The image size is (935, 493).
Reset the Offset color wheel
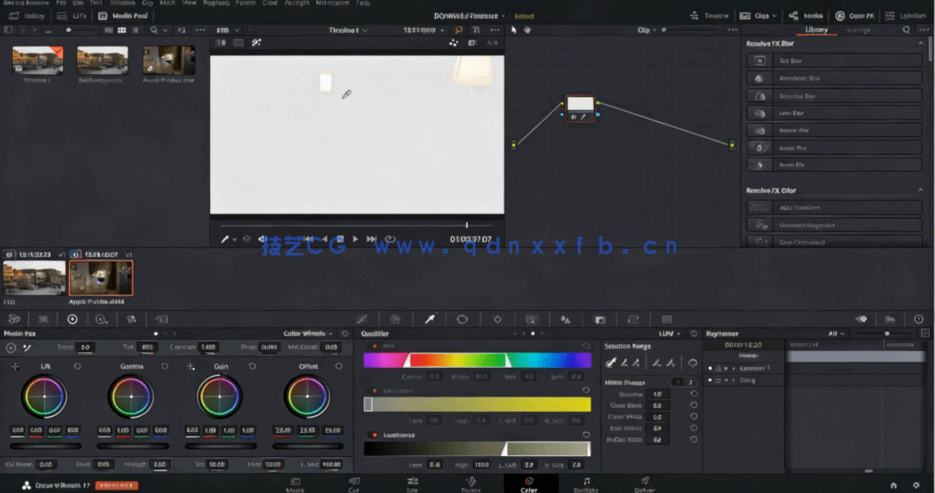(339, 366)
